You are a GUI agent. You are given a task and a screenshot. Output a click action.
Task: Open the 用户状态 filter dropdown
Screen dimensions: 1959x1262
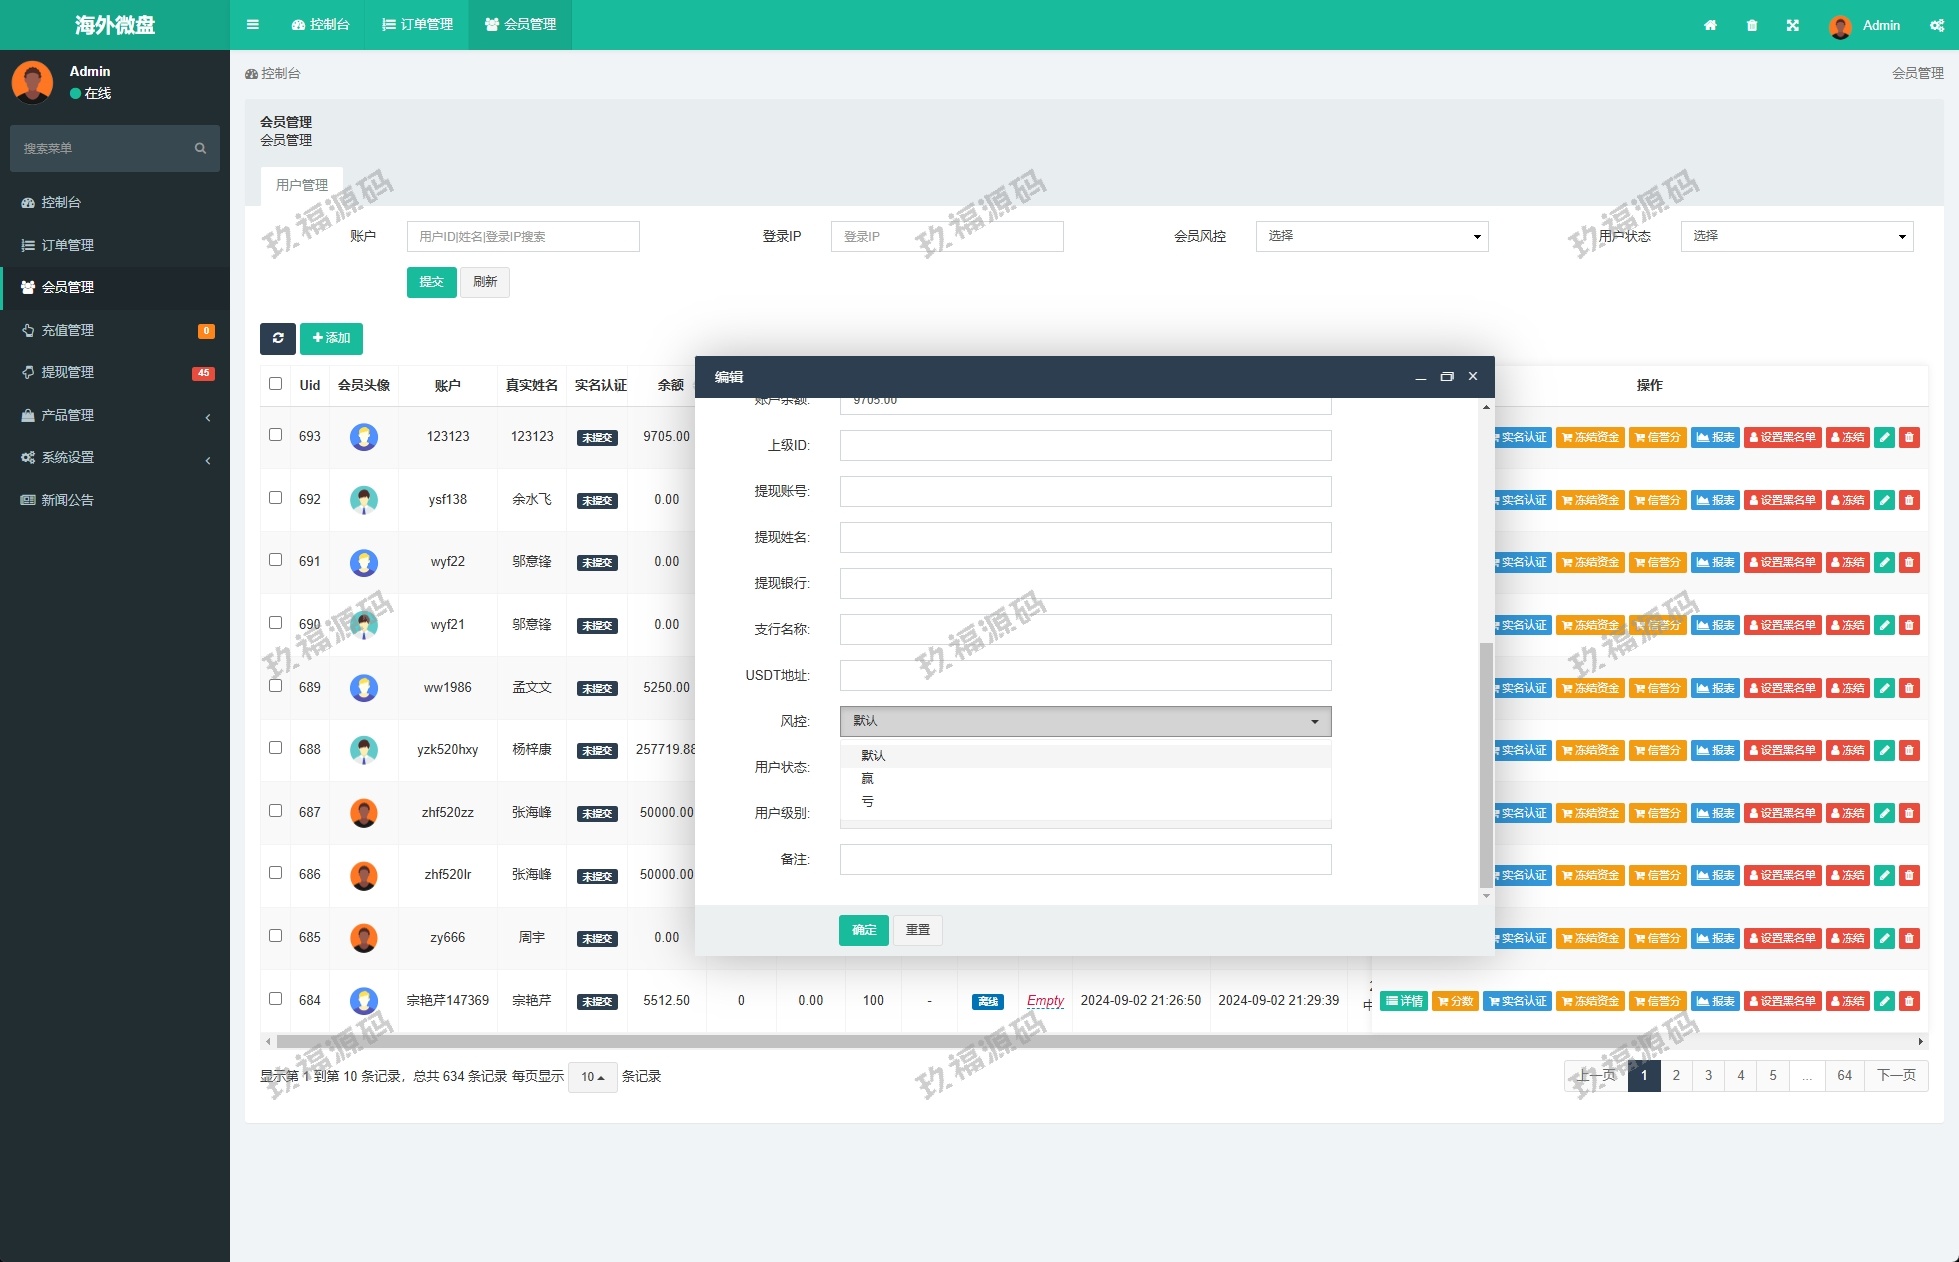pos(1796,236)
